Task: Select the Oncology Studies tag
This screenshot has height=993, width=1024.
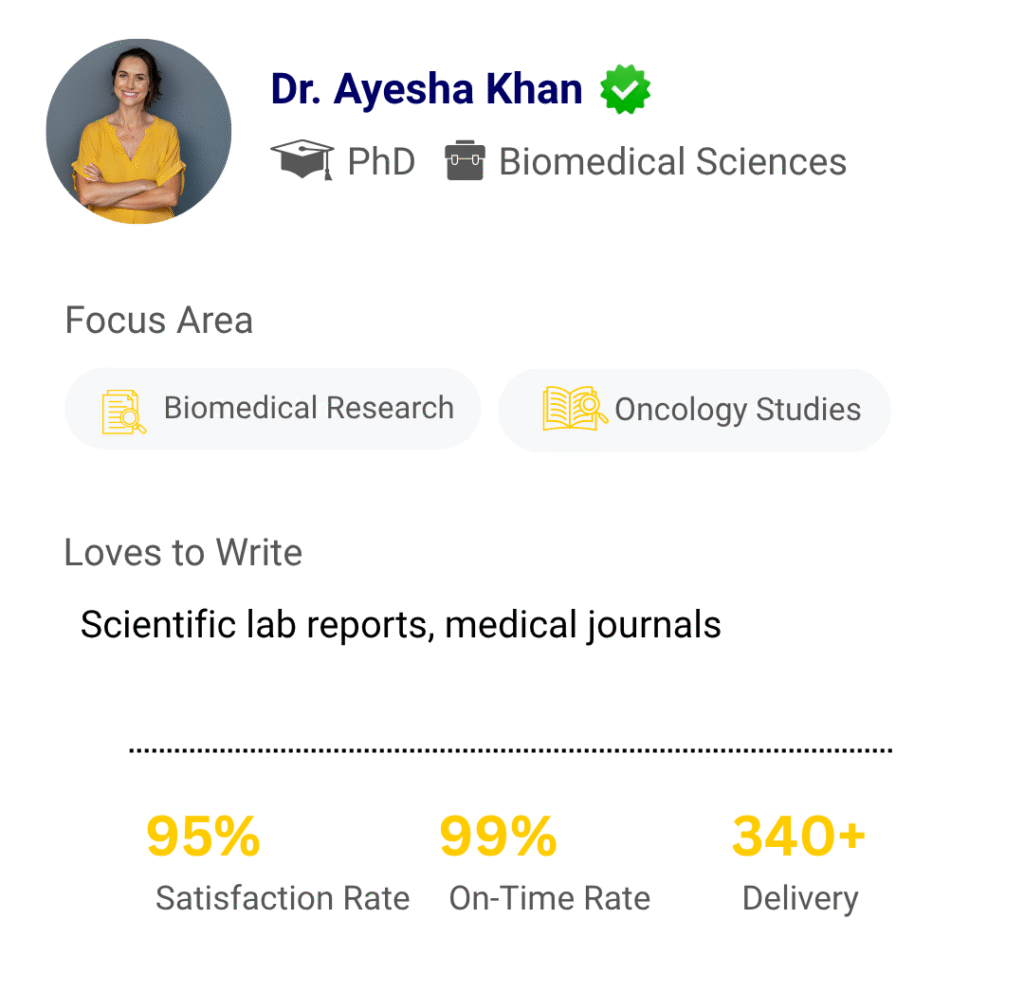Action: pyautogui.click(x=694, y=410)
